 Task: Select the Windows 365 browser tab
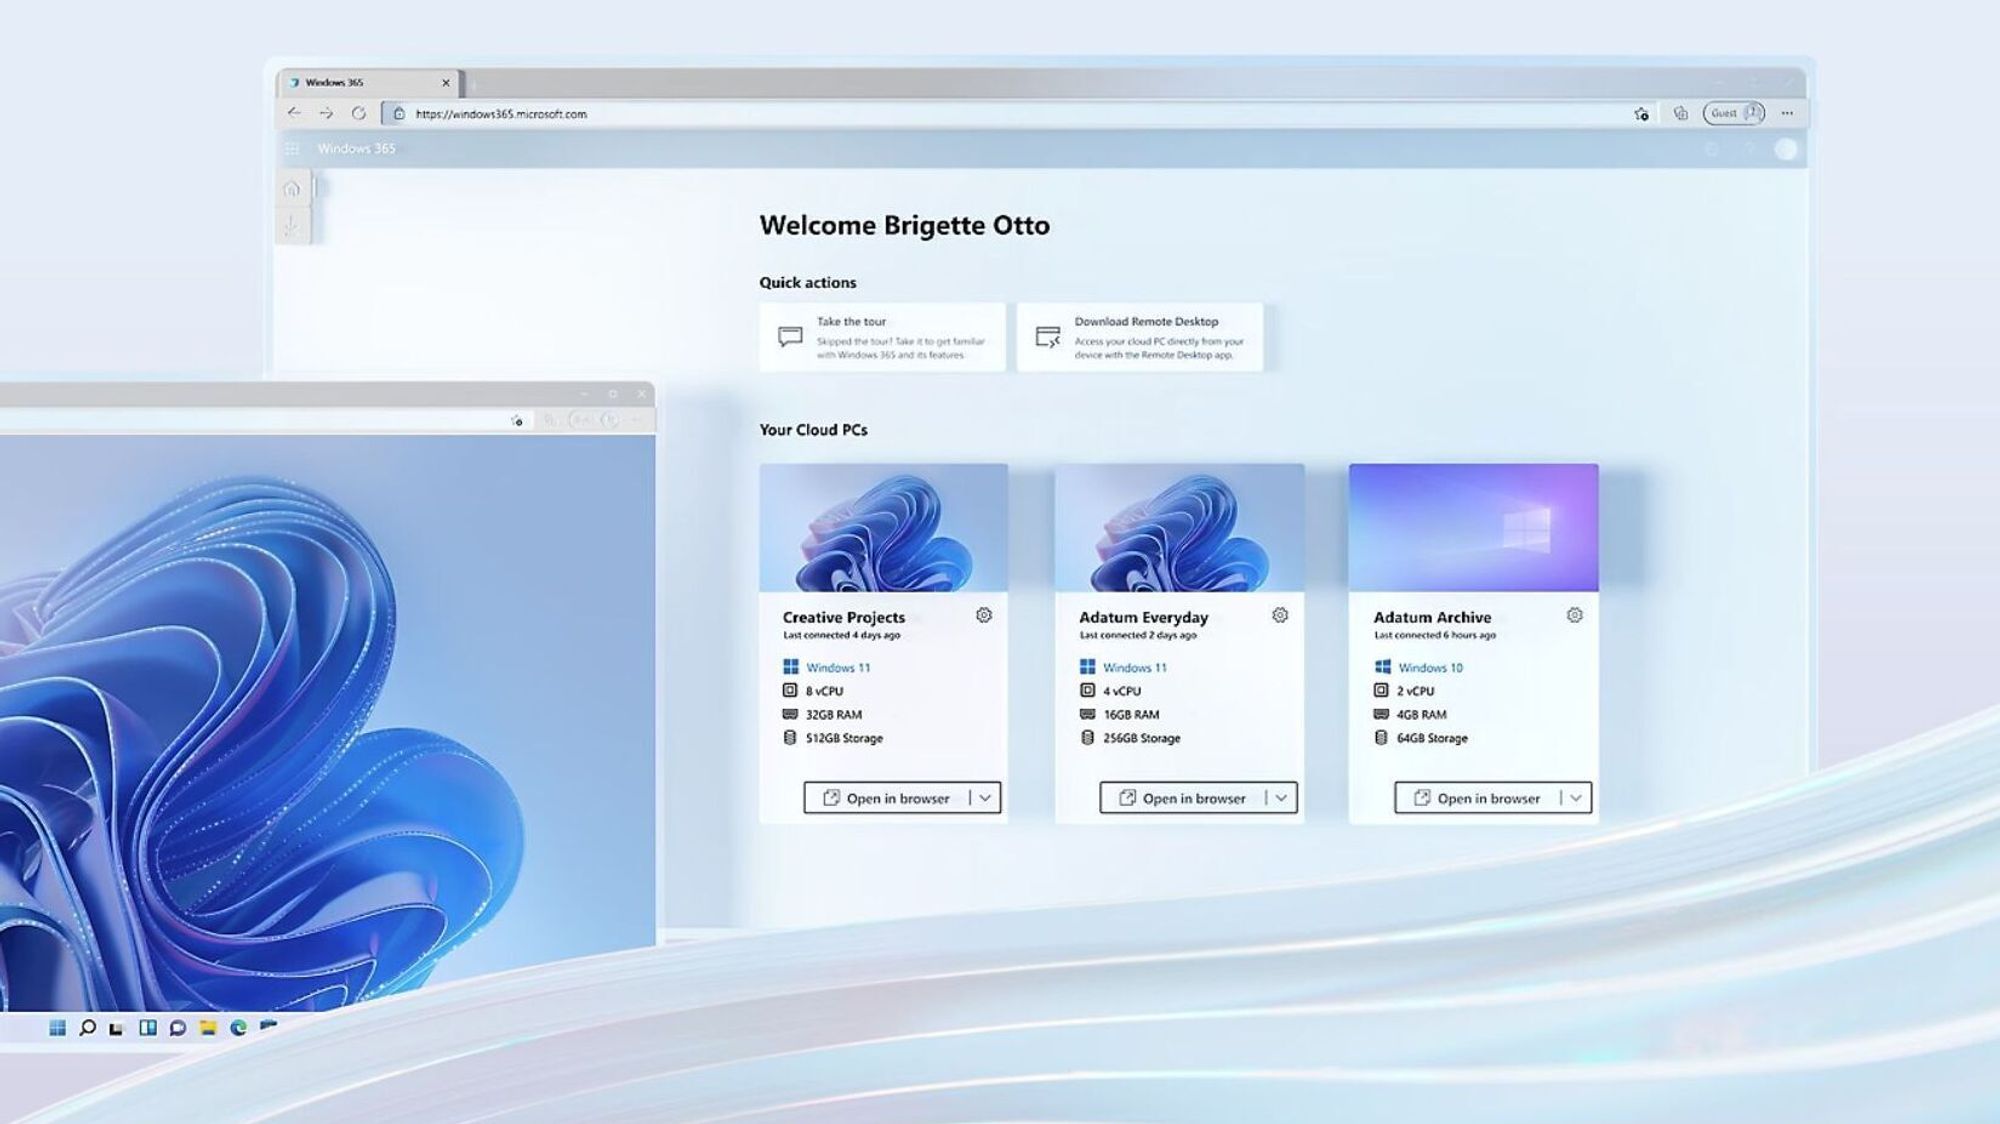[368, 83]
